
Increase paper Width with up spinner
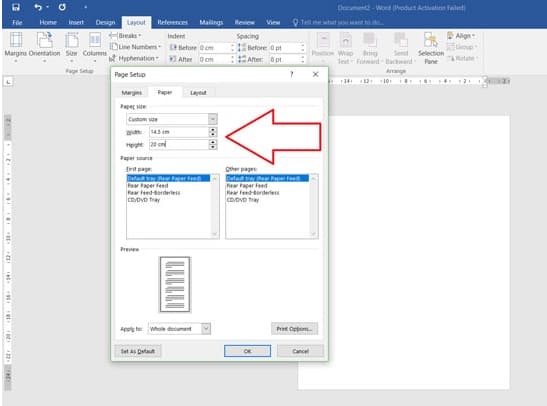coord(213,129)
